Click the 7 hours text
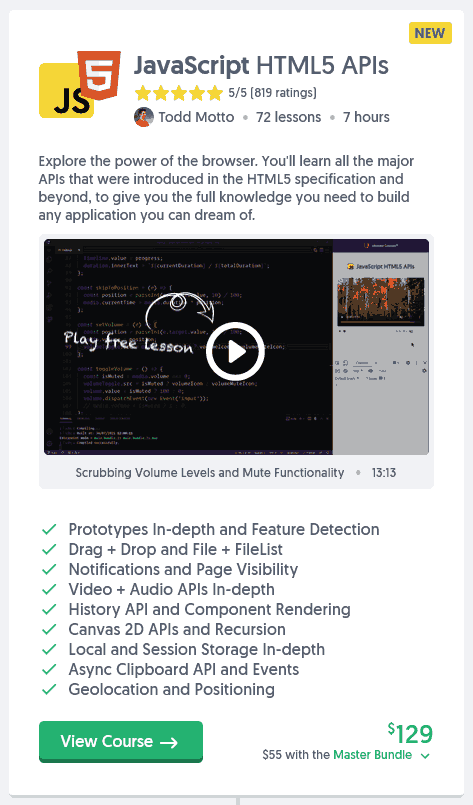This screenshot has width=473, height=805. pyautogui.click(x=366, y=117)
